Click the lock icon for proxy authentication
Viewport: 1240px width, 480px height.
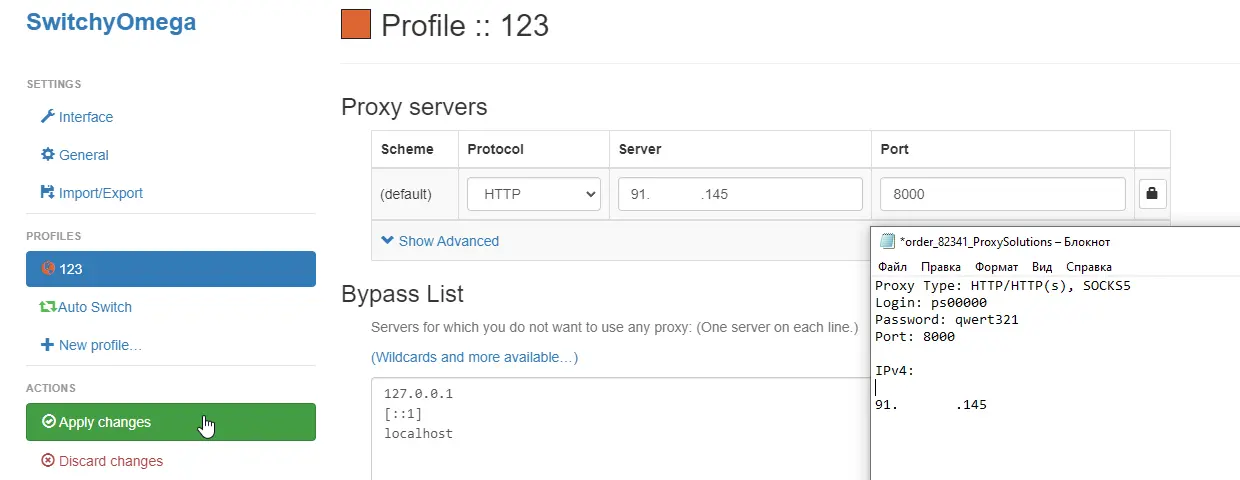pos(1152,194)
